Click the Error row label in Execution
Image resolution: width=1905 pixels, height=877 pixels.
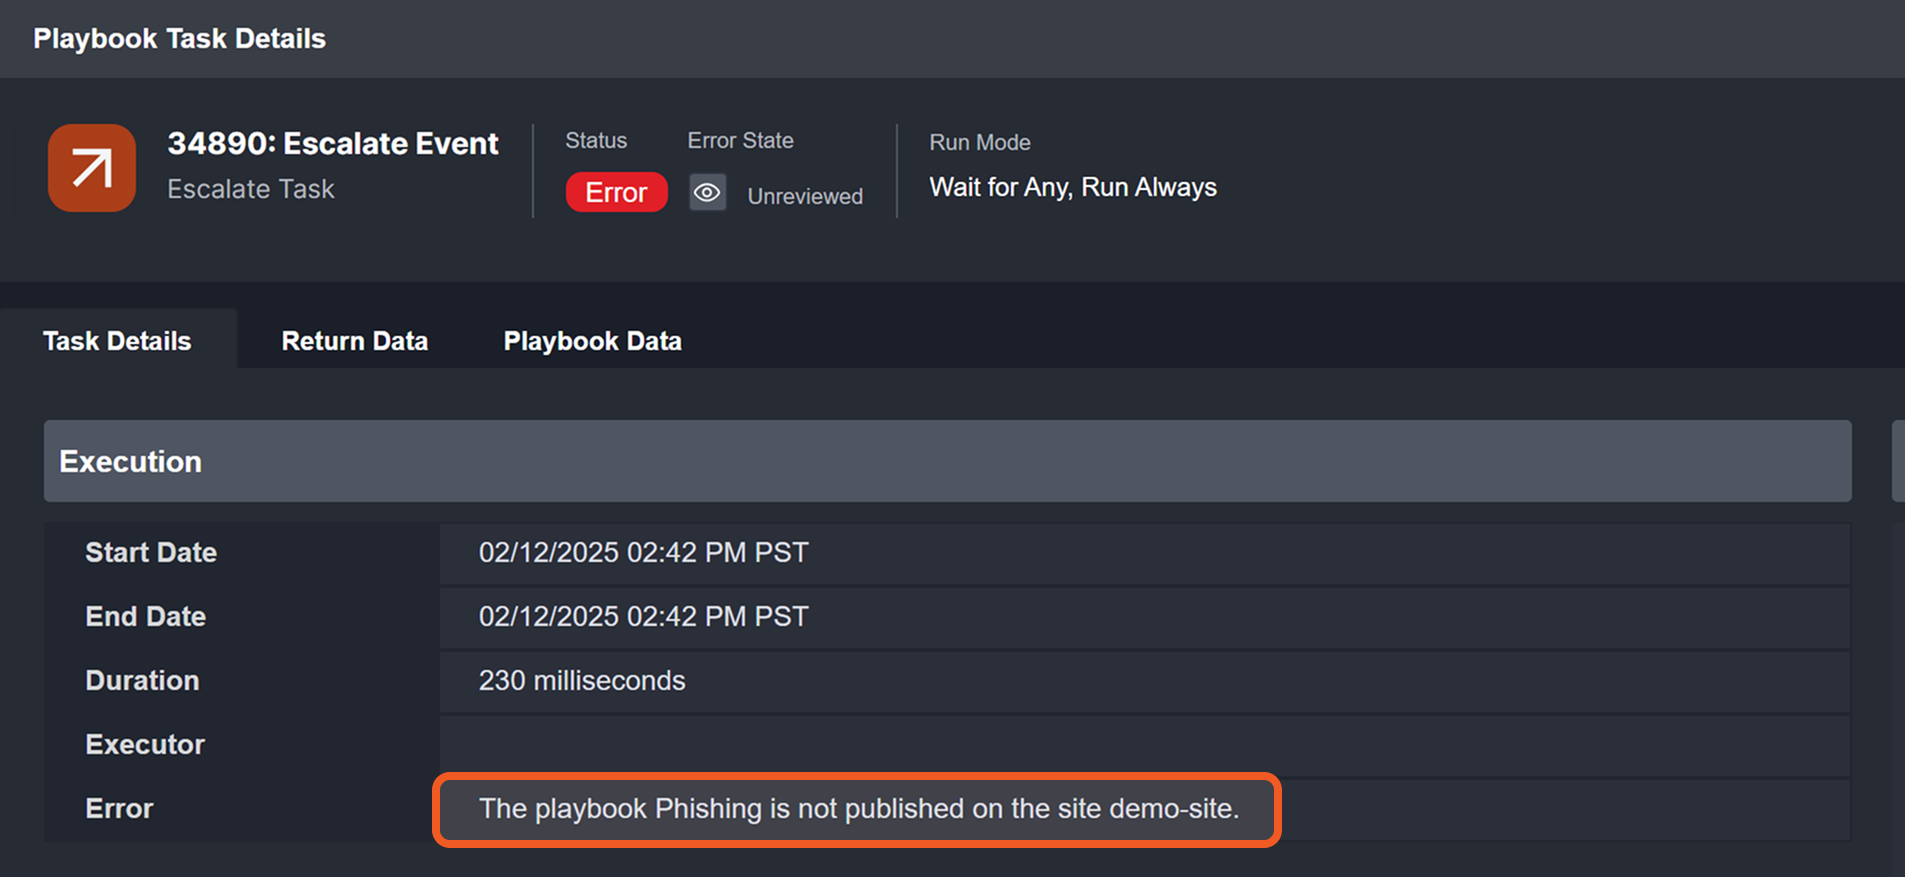tap(119, 809)
